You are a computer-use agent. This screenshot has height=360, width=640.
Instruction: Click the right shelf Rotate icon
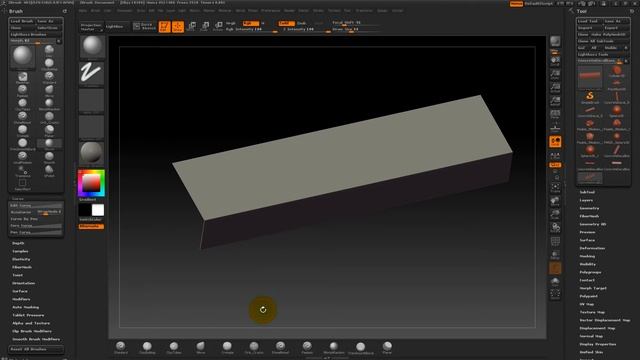click(555, 228)
